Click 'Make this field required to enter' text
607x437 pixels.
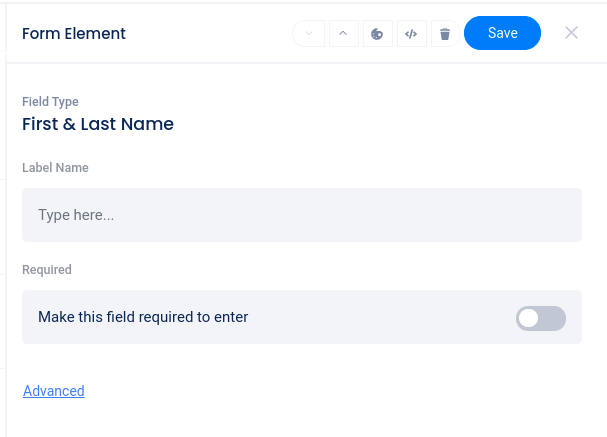click(143, 317)
